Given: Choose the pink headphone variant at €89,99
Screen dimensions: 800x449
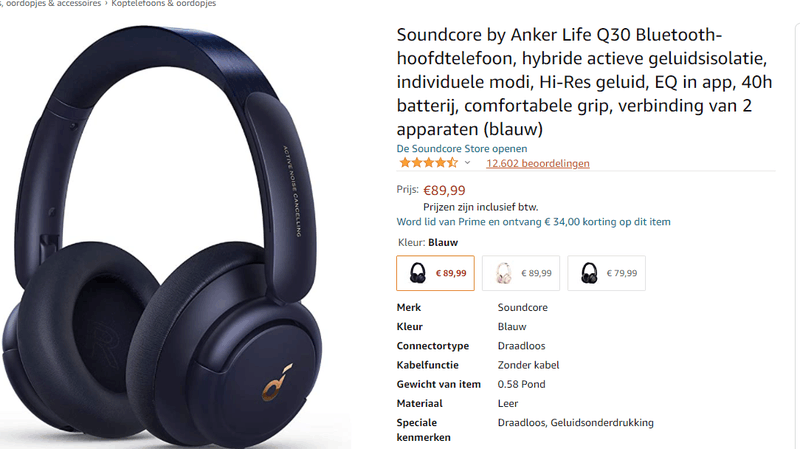Looking at the screenshot, I should click(521, 273).
